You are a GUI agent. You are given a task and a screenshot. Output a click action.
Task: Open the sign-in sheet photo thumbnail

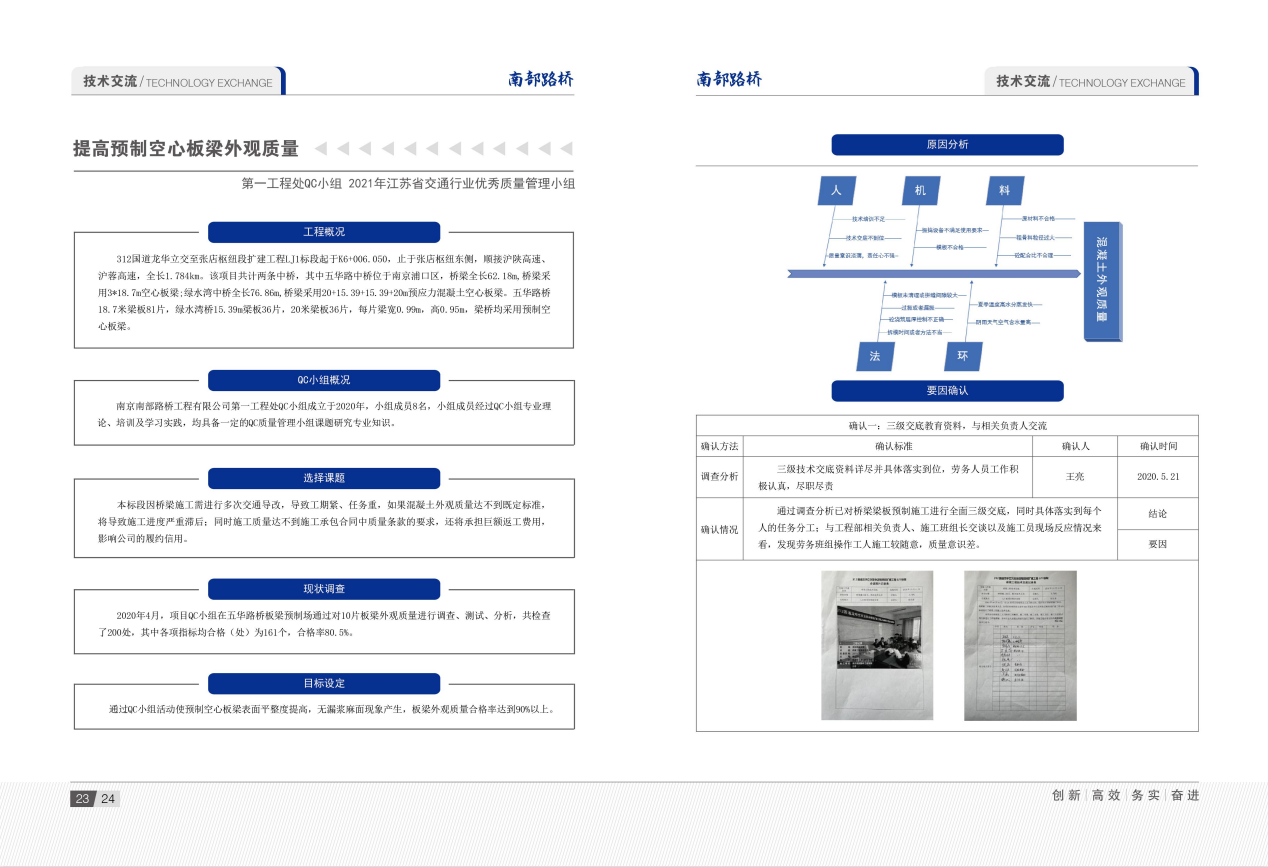1020,645
